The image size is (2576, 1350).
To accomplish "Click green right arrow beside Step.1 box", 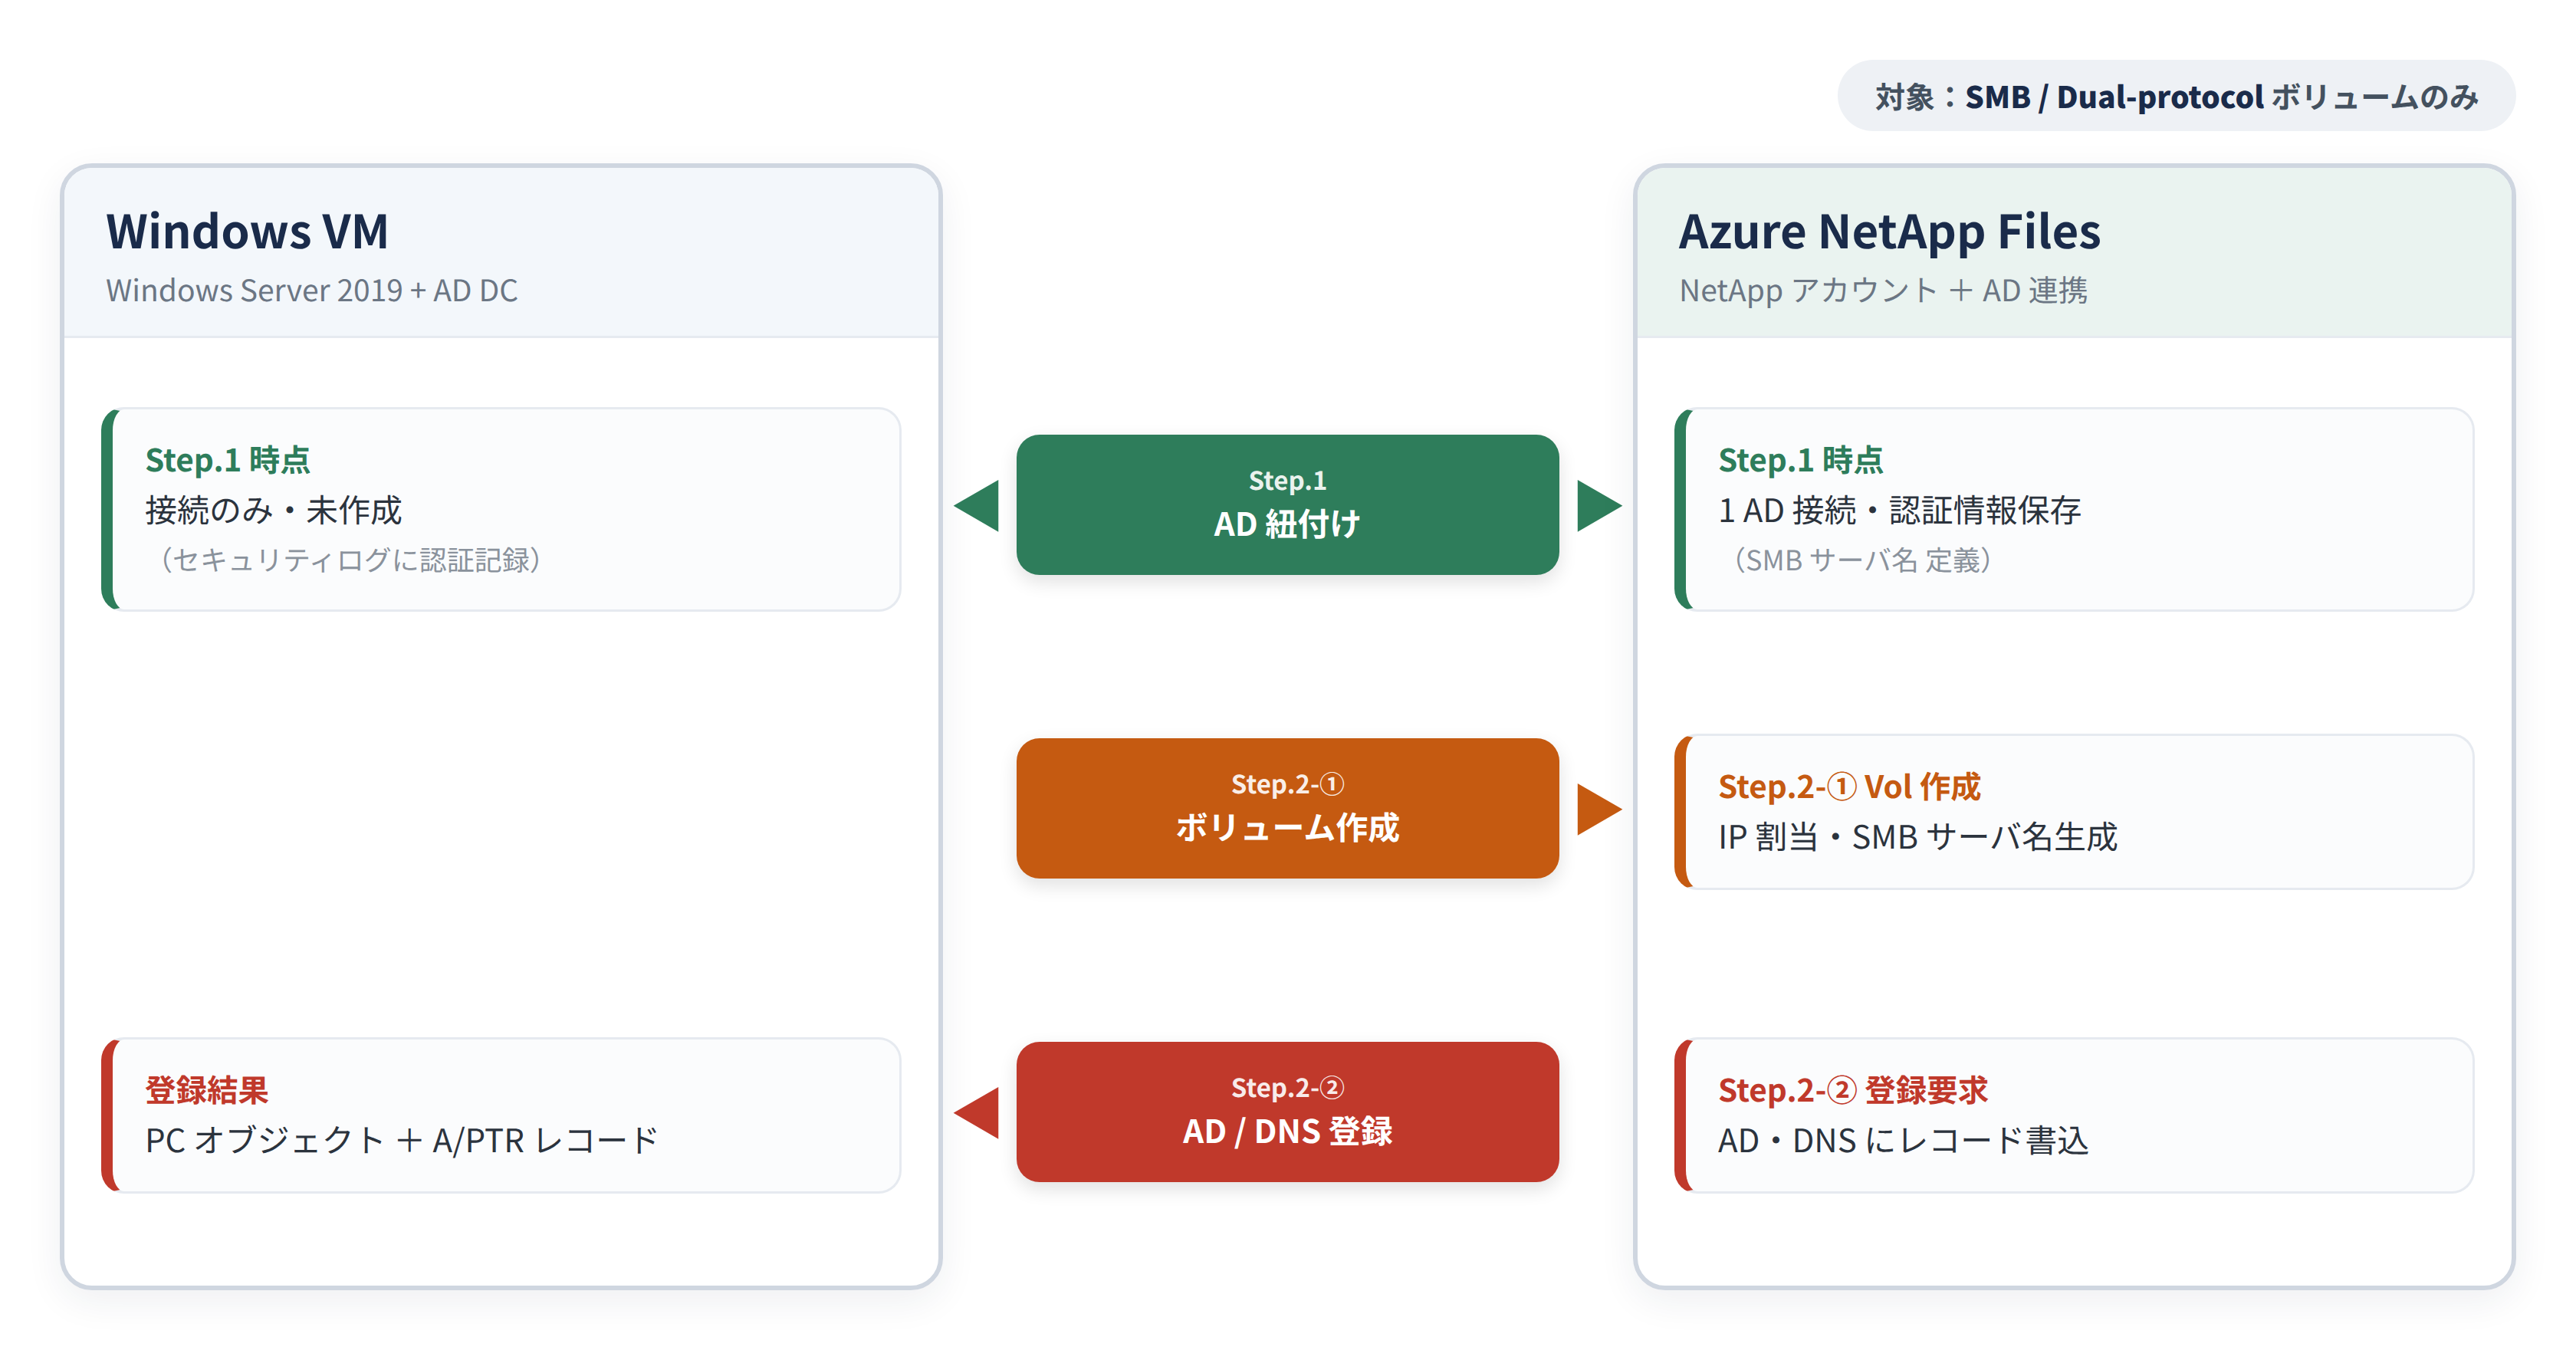I will point(1599,505).
